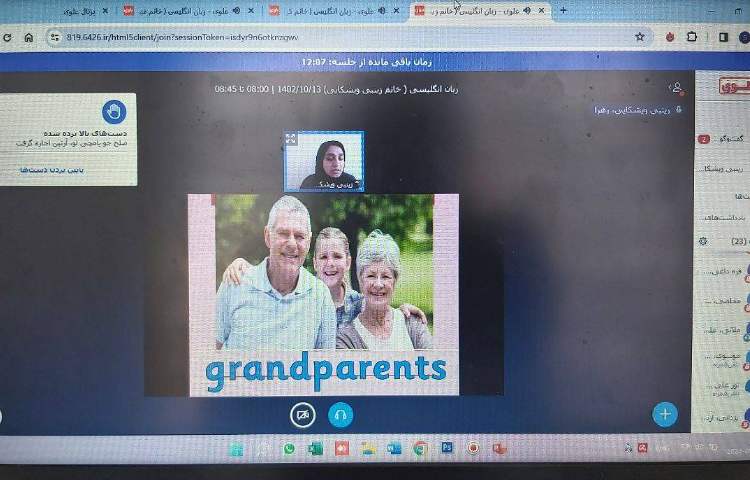Open the users list gear settings
The image size is (750, 480).
pos(703,241)
